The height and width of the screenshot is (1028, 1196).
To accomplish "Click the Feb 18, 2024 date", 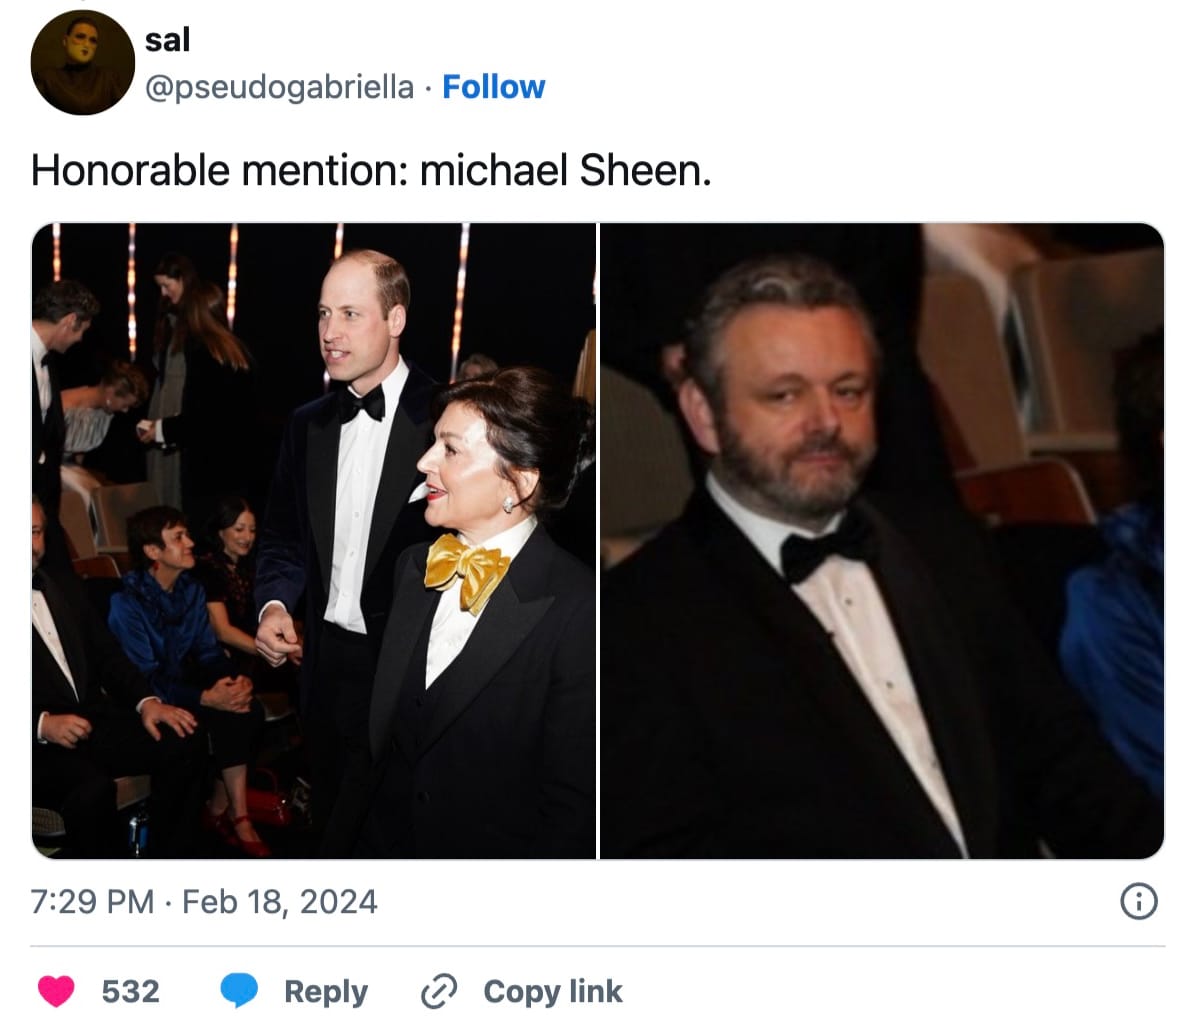I will tap(280, 902).
